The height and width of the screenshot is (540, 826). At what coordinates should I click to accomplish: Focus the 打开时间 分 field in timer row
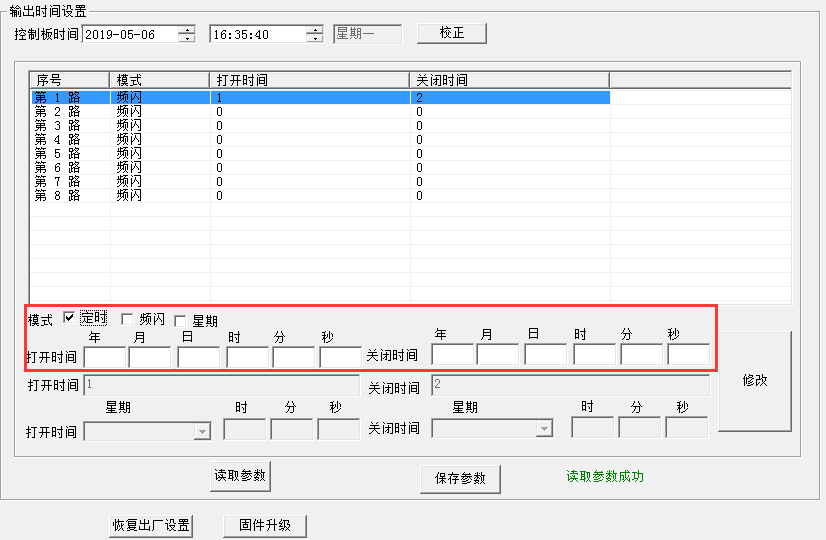pyautogui.click(x=294, y=358)
